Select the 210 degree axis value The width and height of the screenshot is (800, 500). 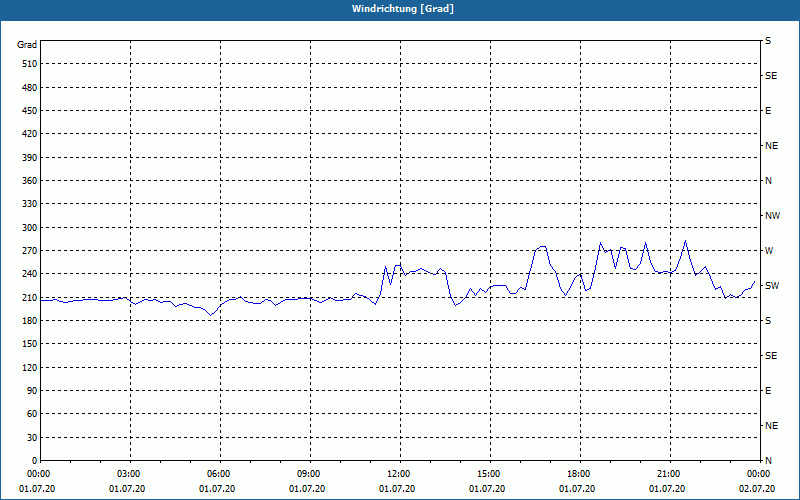click(29, 297)
